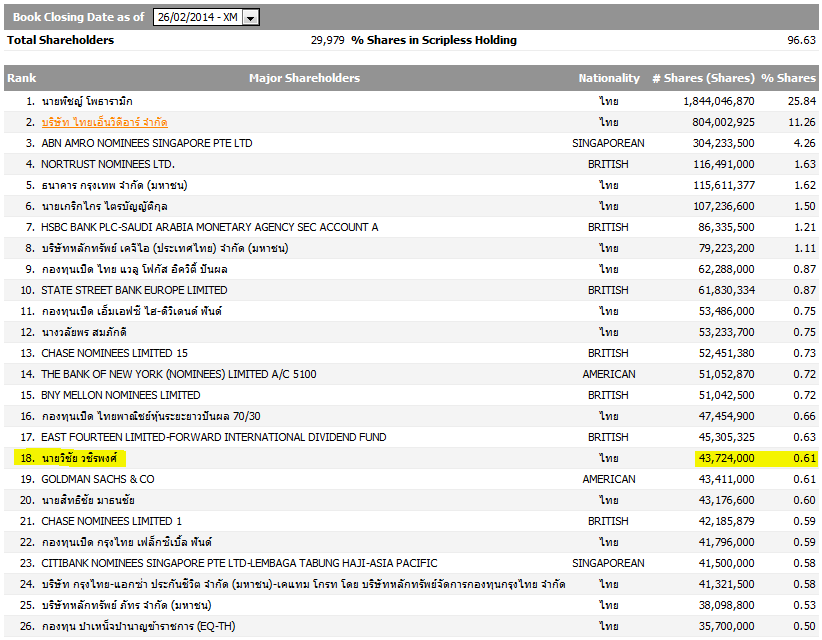Select THE BANK OF NEW YORK (NOMINEES) row
This screenshot has height=640, width=822.
[178, 374]
